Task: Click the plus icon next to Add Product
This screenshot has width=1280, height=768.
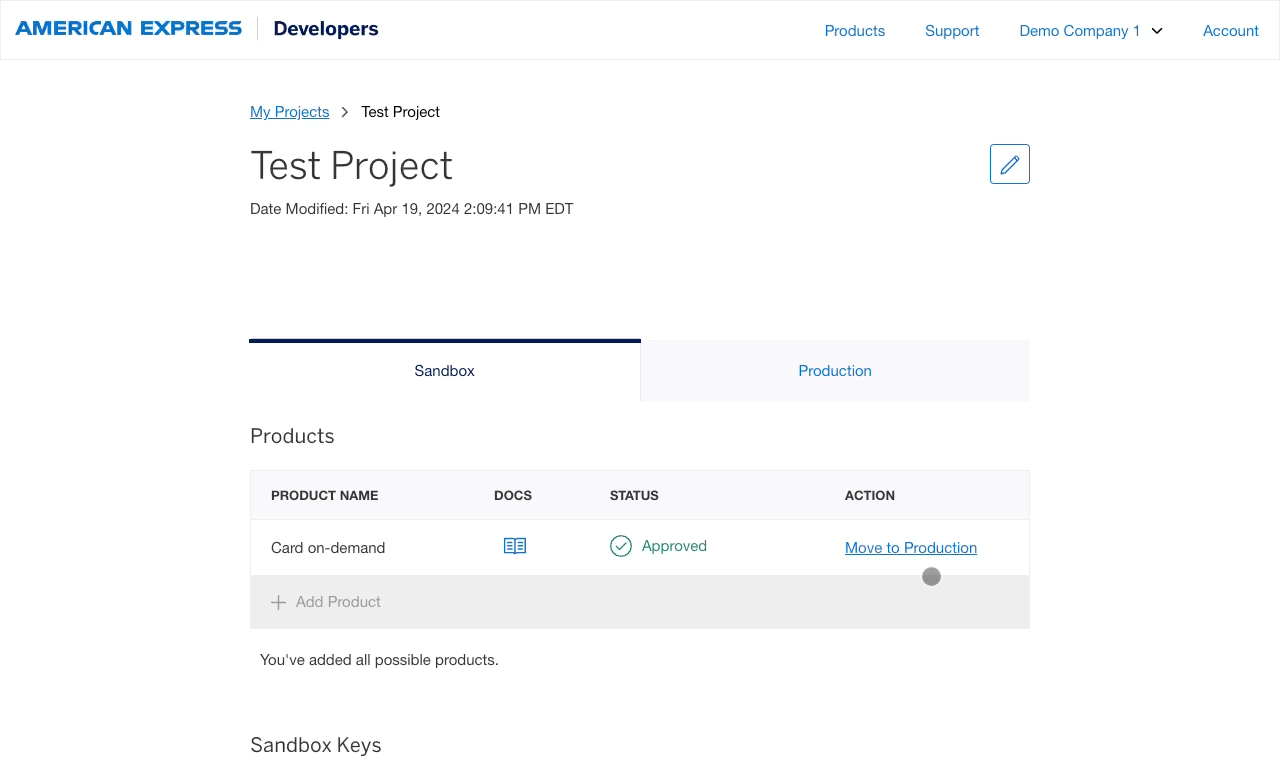Action: click(277, 602)
